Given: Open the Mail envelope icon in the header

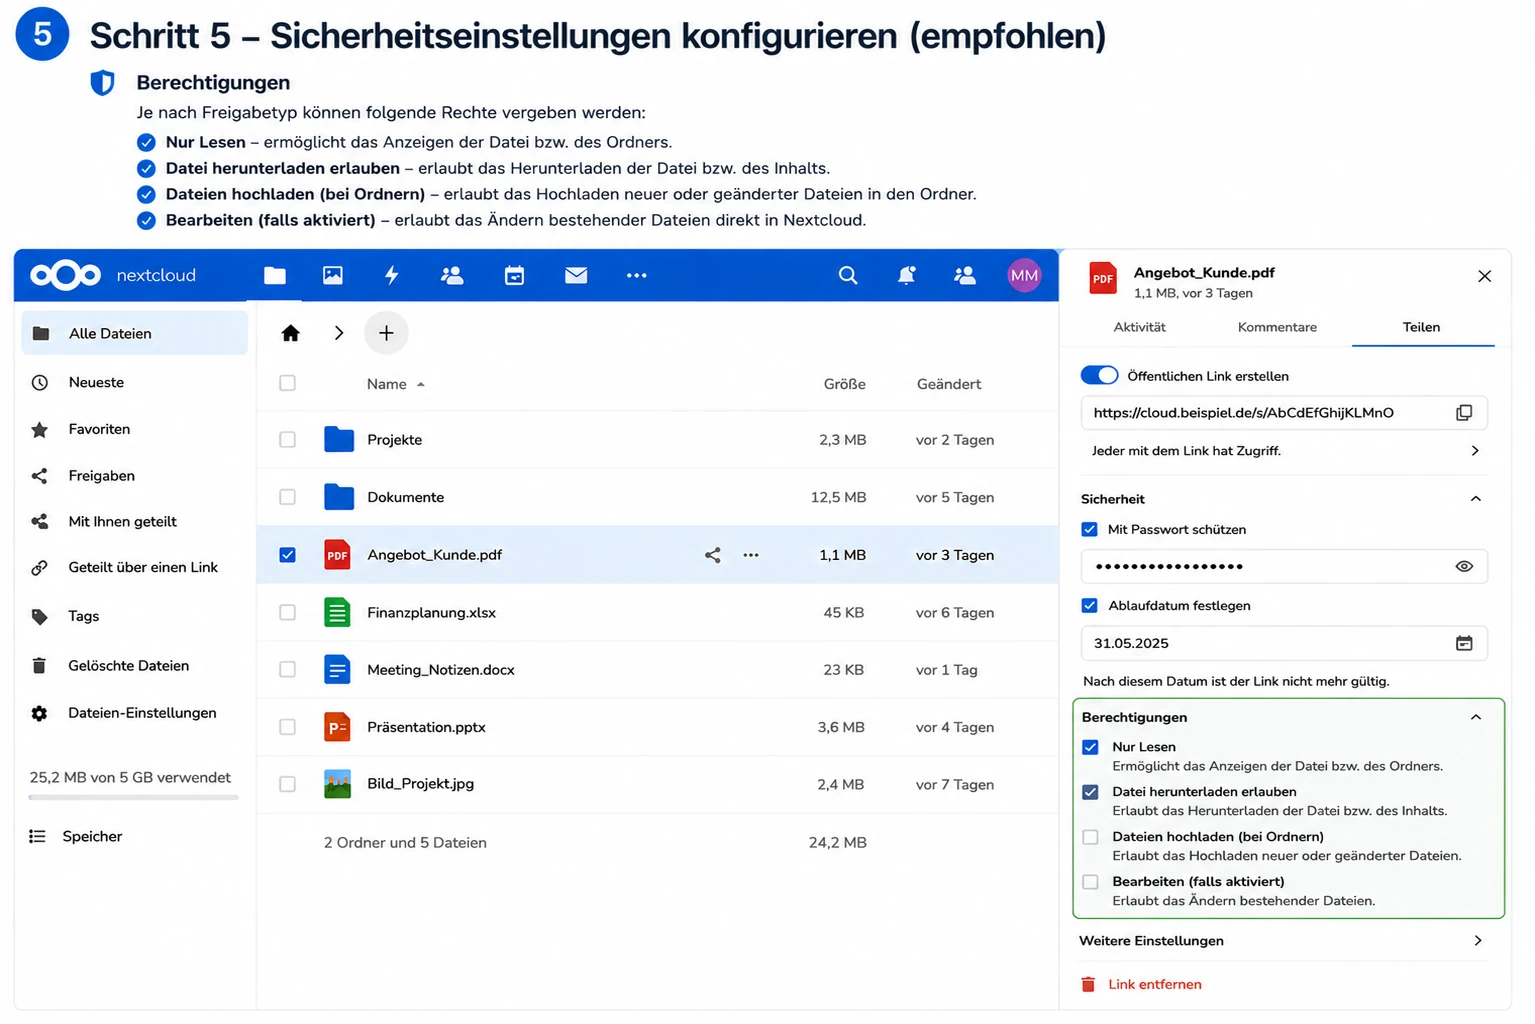Looking at the screenshot, I should point(576,275).
